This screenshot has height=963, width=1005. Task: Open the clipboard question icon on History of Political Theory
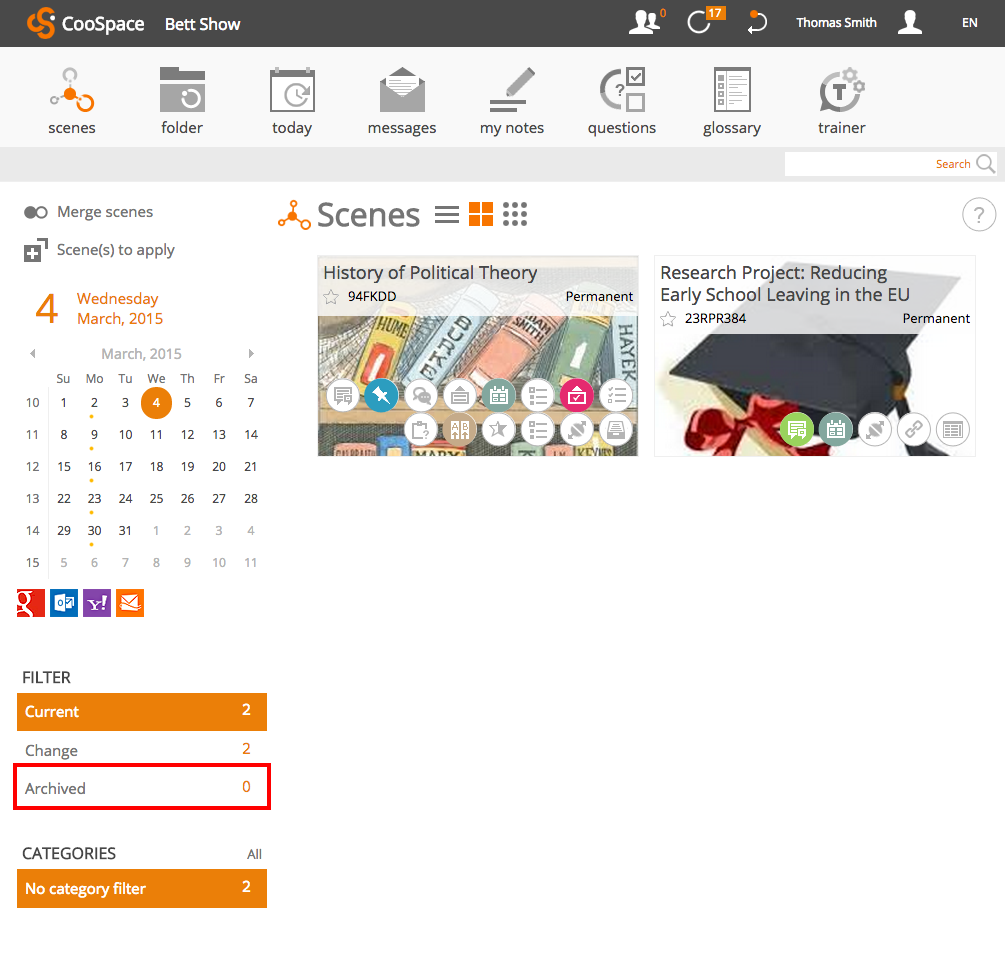[x=421, y=430]
